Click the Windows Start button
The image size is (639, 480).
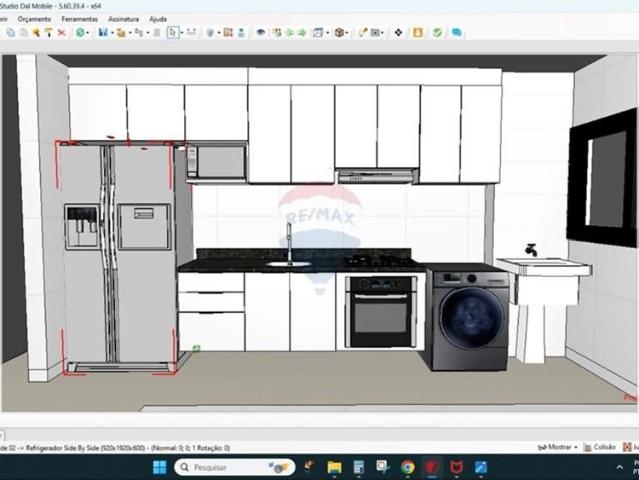(159, 467)
